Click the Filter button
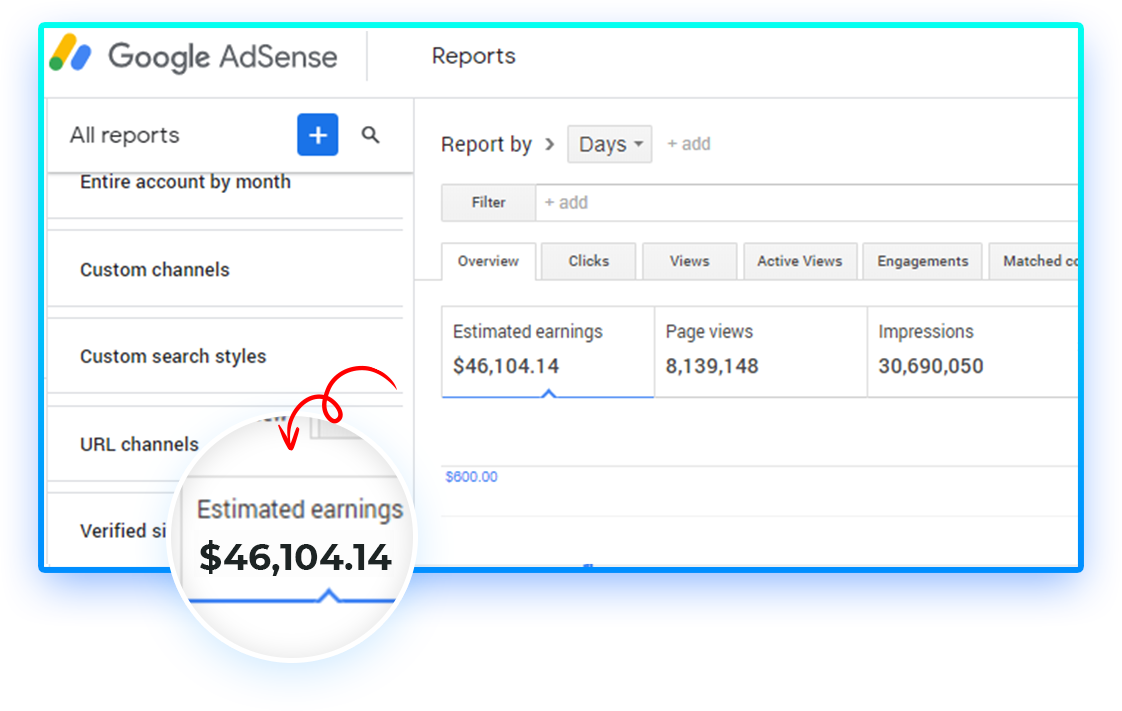This screenshot has height=711, width=1122. 489,202
